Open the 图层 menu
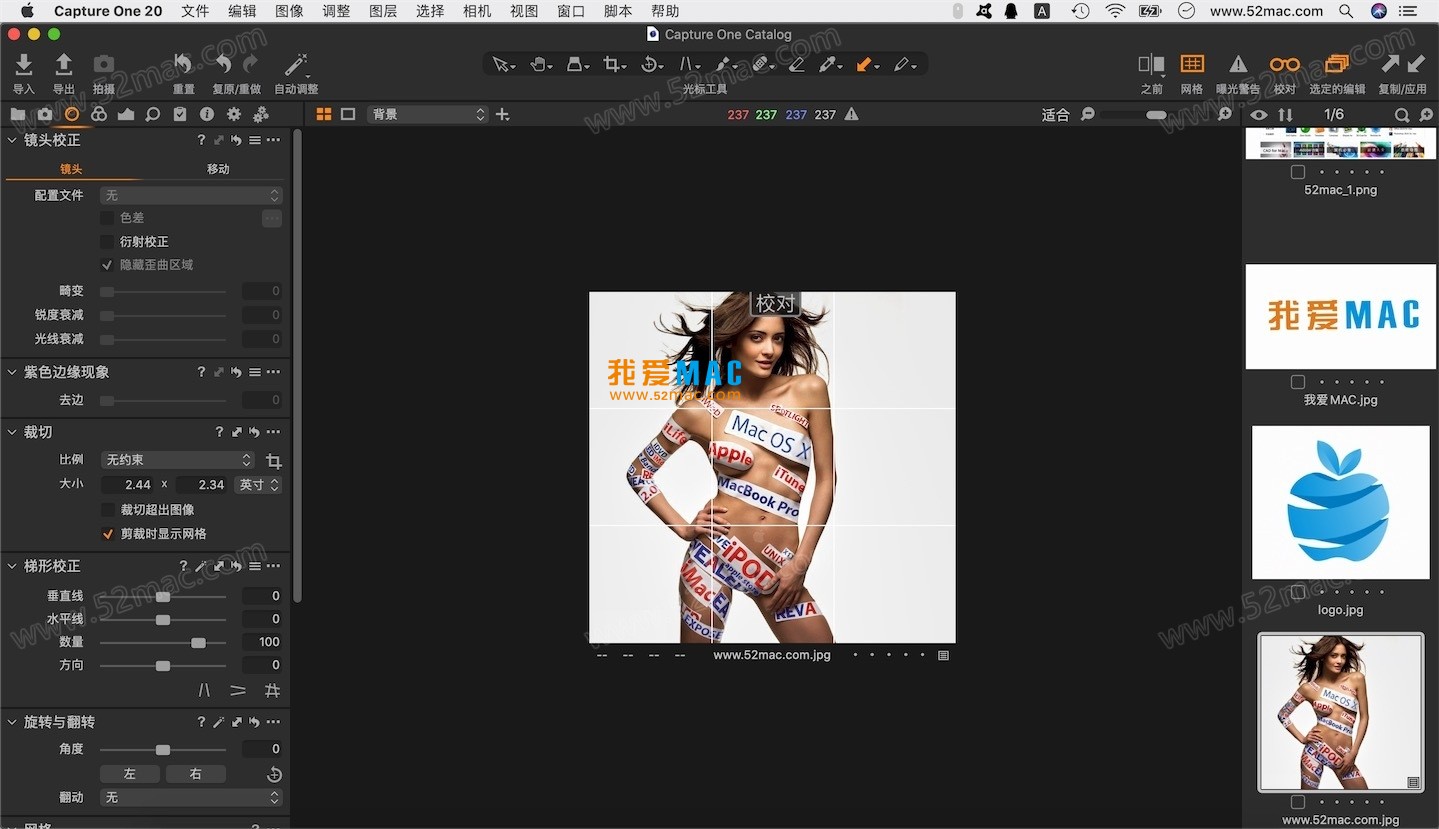The height and width of the screenshot is (829, 1439). coord(383,11)
